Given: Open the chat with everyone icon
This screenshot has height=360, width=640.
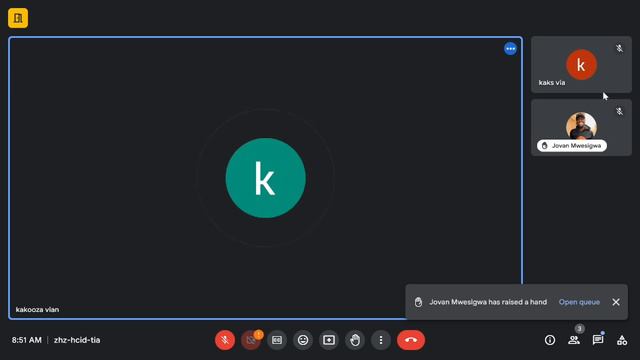Looking at the screenshot, I should pyautogui.click(x=598, y=340).
